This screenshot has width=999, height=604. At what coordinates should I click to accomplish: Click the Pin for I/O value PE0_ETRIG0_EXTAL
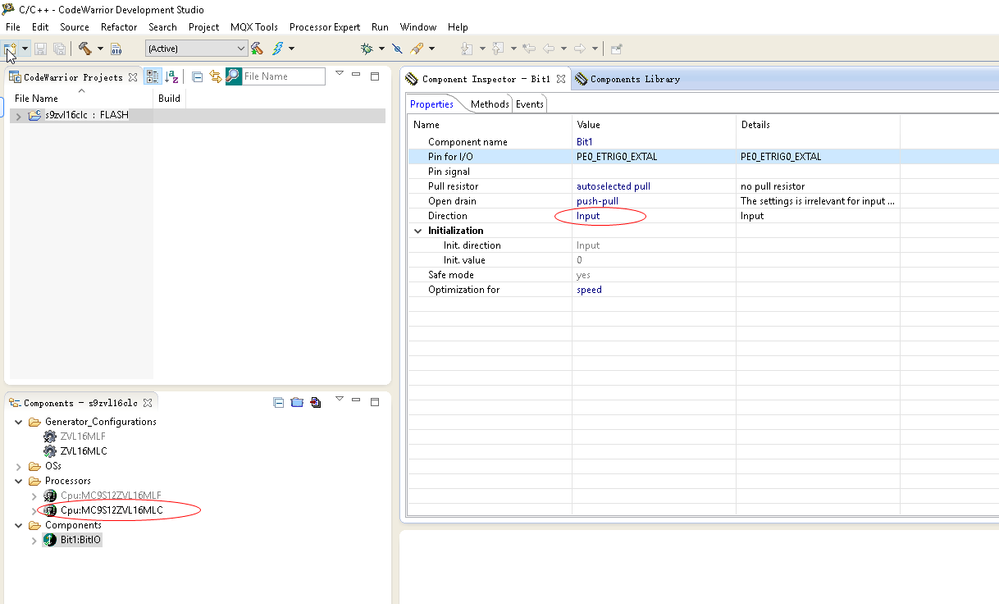(x=617, y=157)
